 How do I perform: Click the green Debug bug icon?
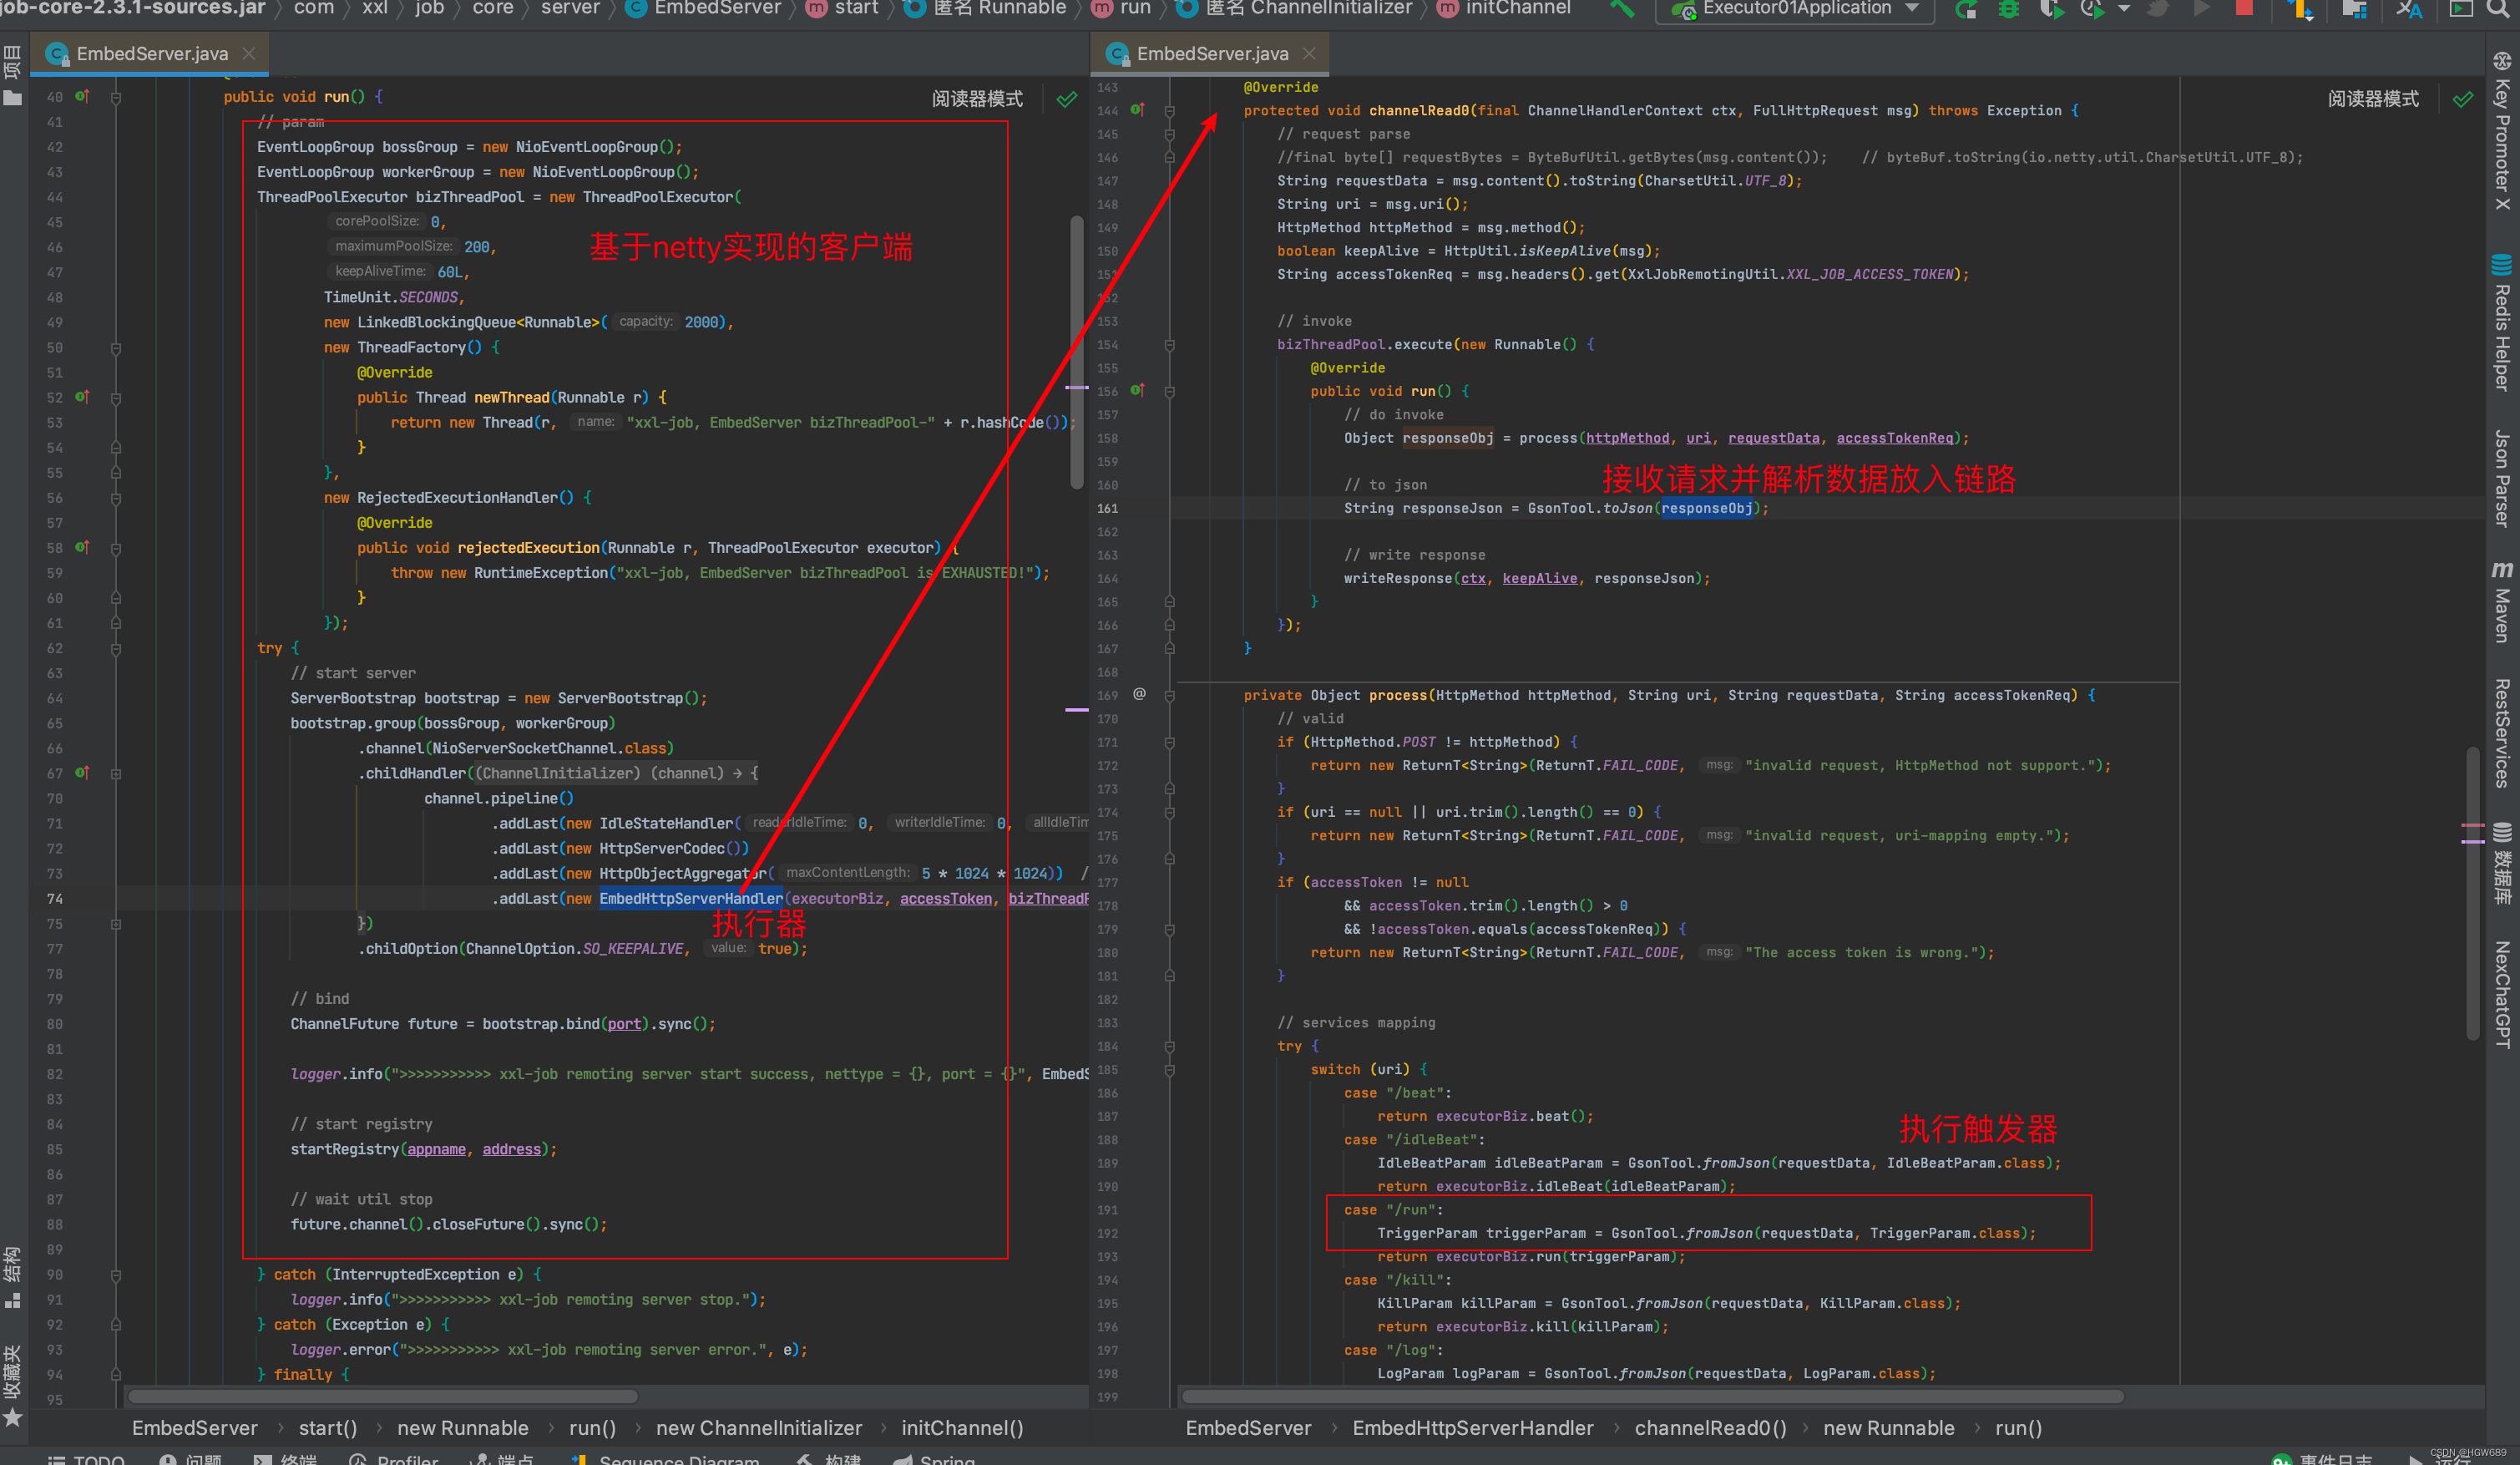pyautogui.click(x=2008, y=9)
